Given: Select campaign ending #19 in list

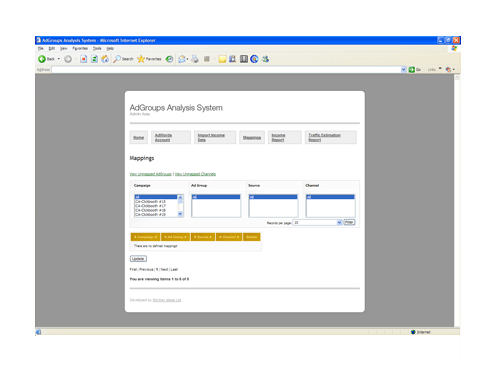Looking at the screenshot, I should coord(156,215).
